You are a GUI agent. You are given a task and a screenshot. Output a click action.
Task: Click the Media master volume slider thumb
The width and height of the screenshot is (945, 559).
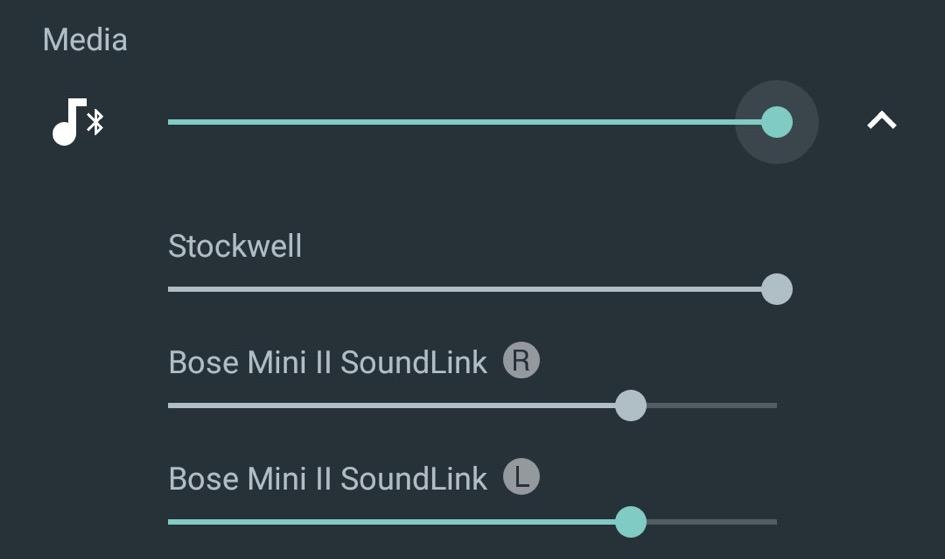tap(777, 122)
